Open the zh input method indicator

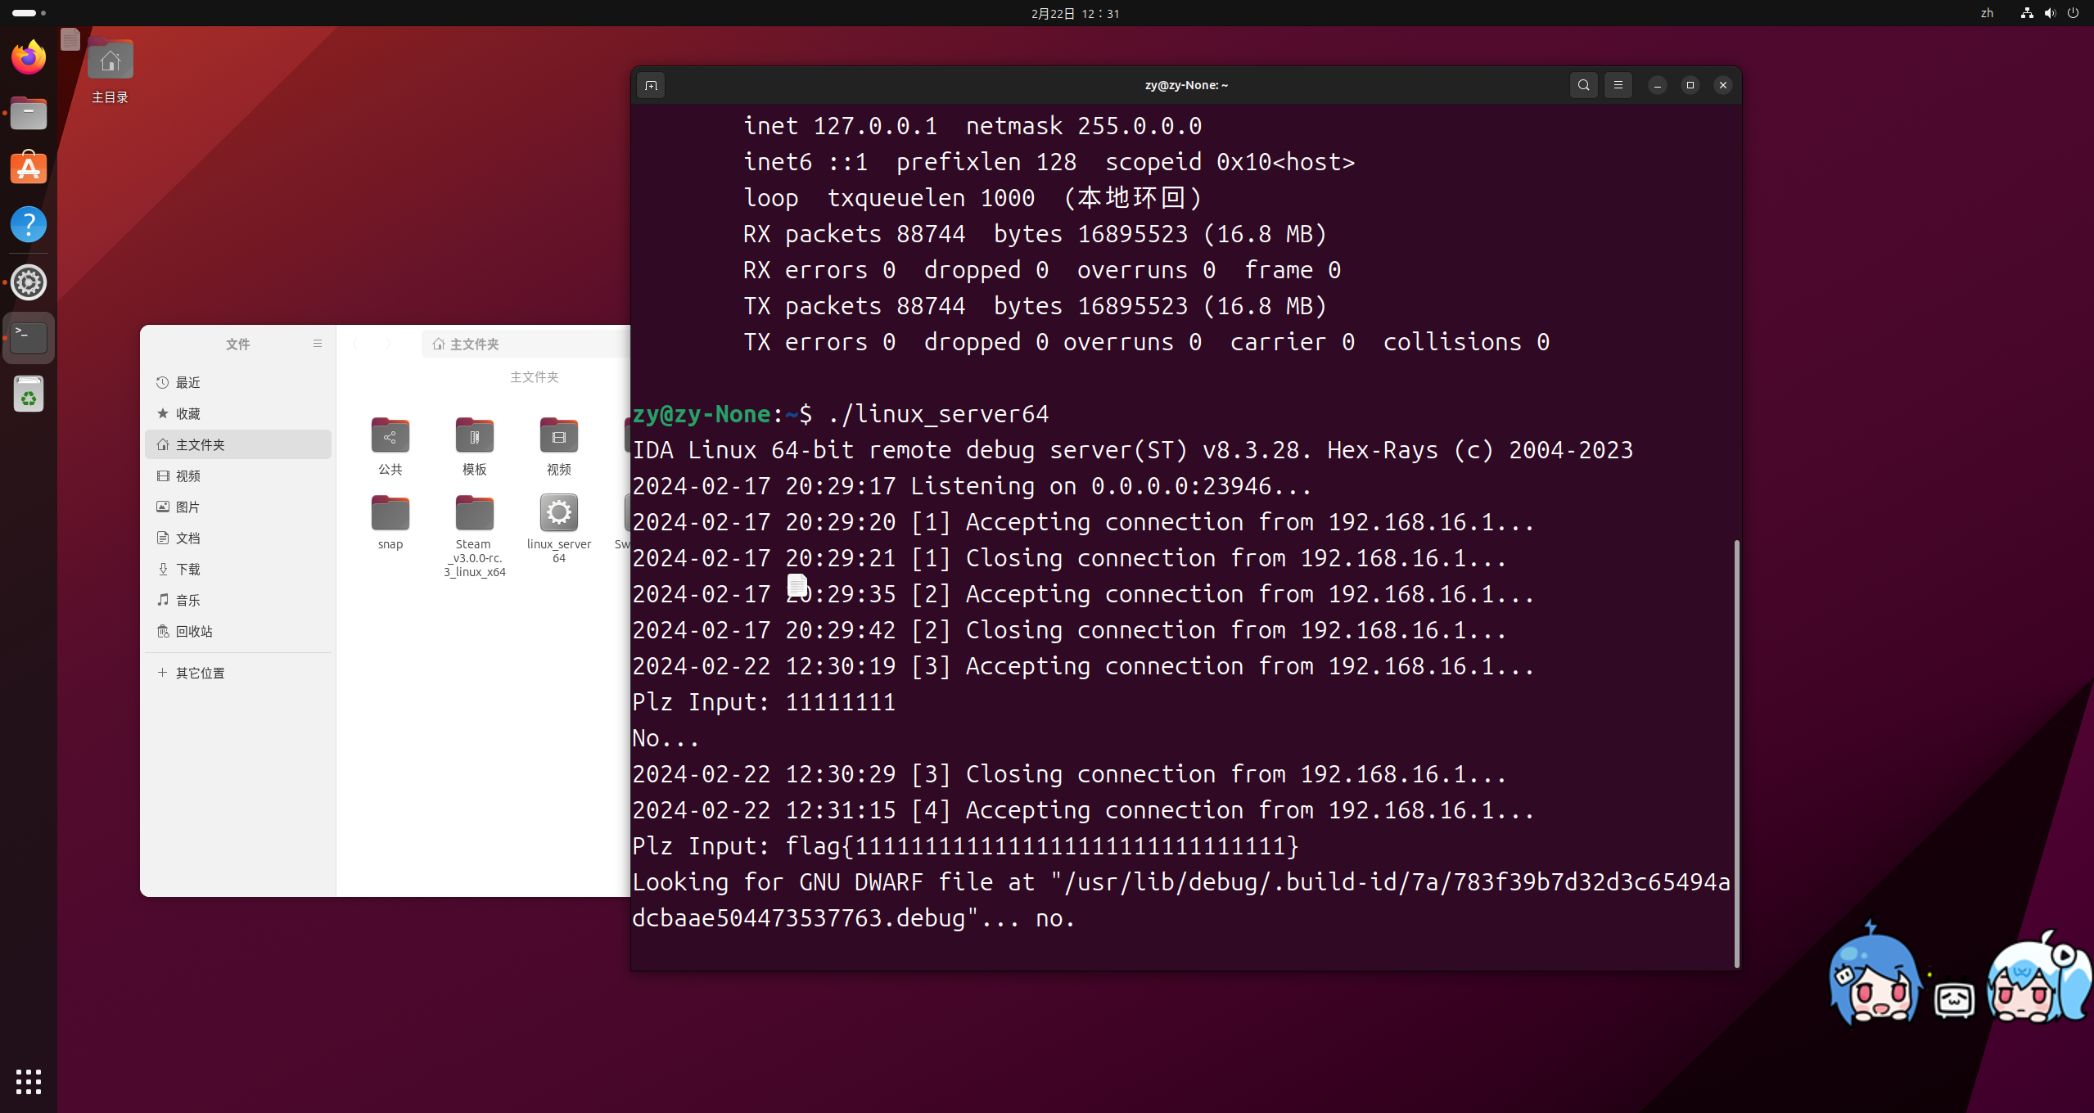1987,13
